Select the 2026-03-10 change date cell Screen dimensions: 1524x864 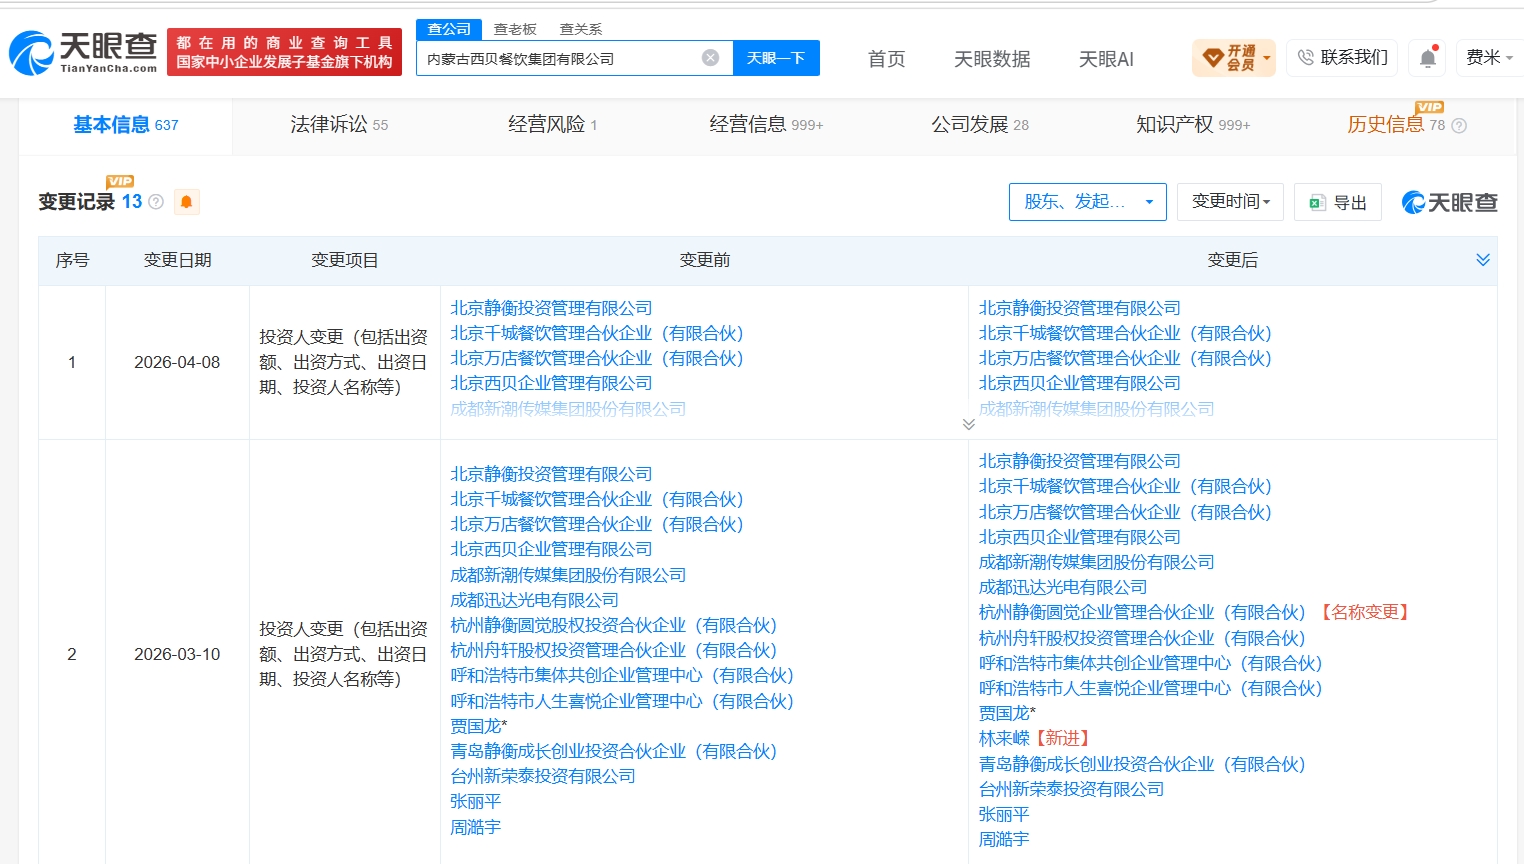177,654
